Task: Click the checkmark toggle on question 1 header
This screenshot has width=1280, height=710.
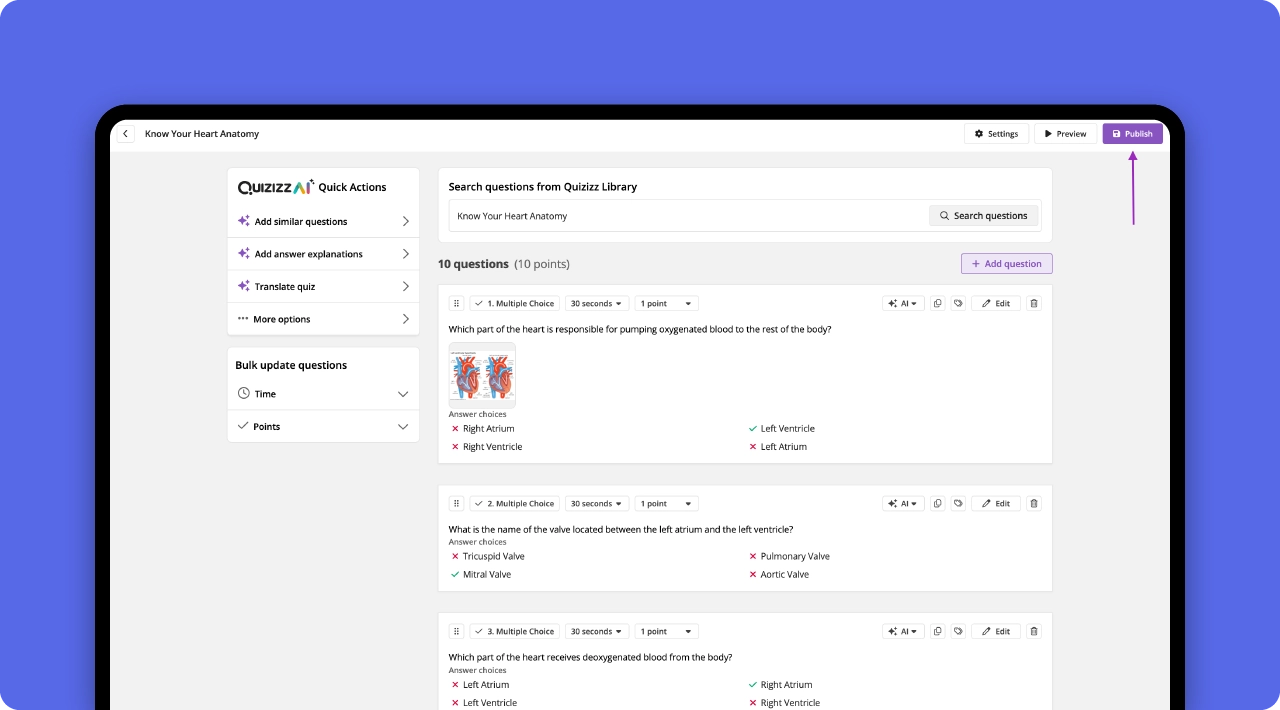Action: 480,302
